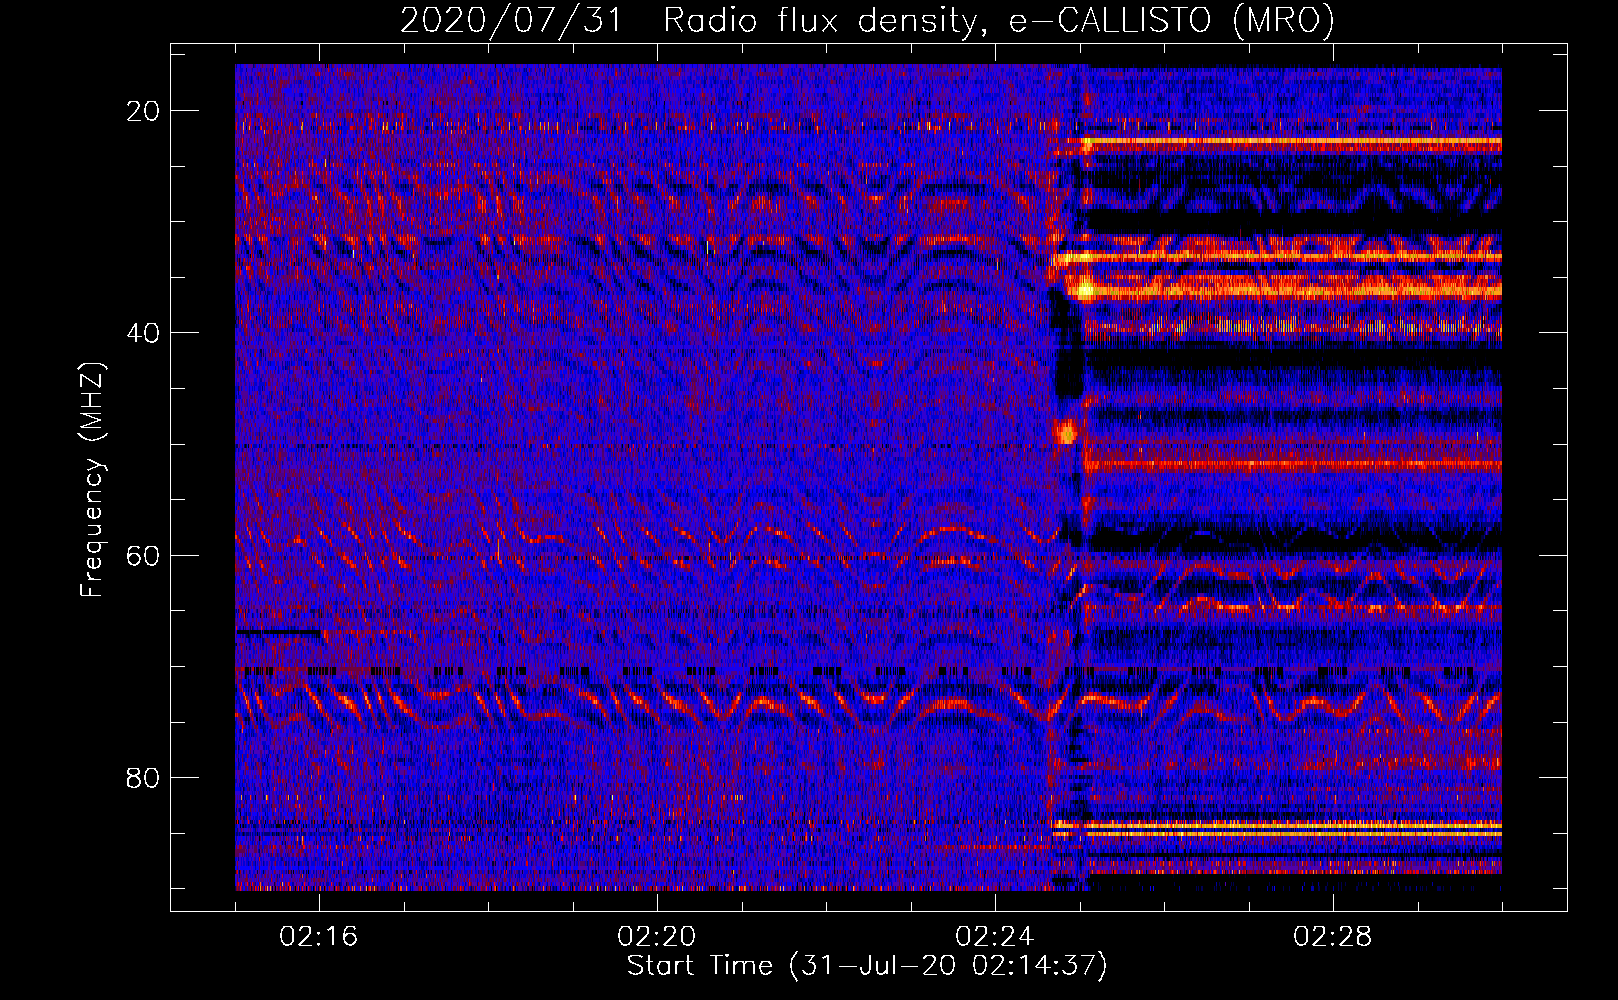Click the 02:28 time tick label
The width and height of the screenshot is (1618, 1000).
(x=1333, y=937)
